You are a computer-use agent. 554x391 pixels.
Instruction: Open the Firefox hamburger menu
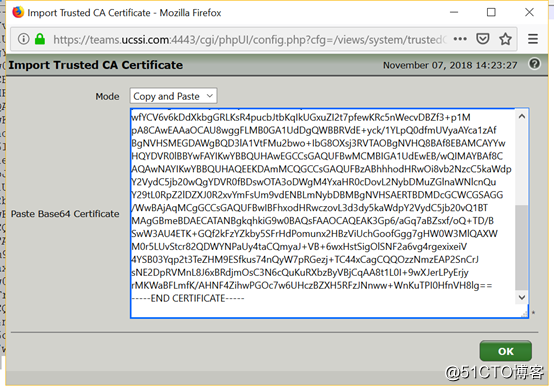(x=533, y=39)
